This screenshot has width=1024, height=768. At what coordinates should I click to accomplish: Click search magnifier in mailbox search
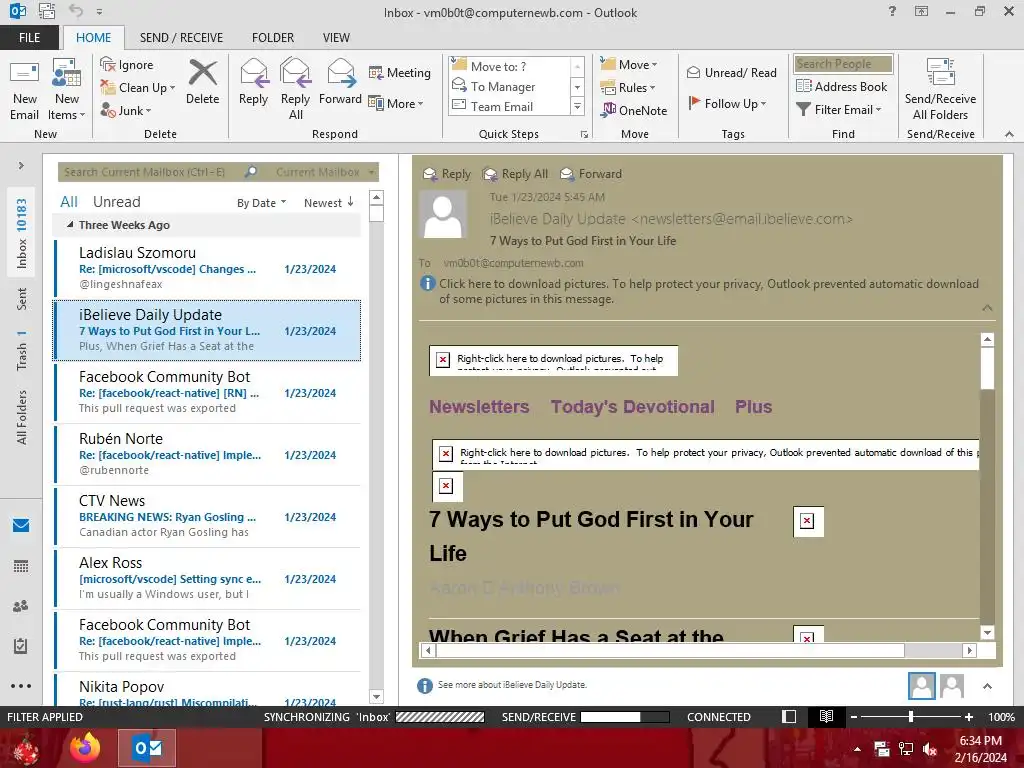click(251, 172)
